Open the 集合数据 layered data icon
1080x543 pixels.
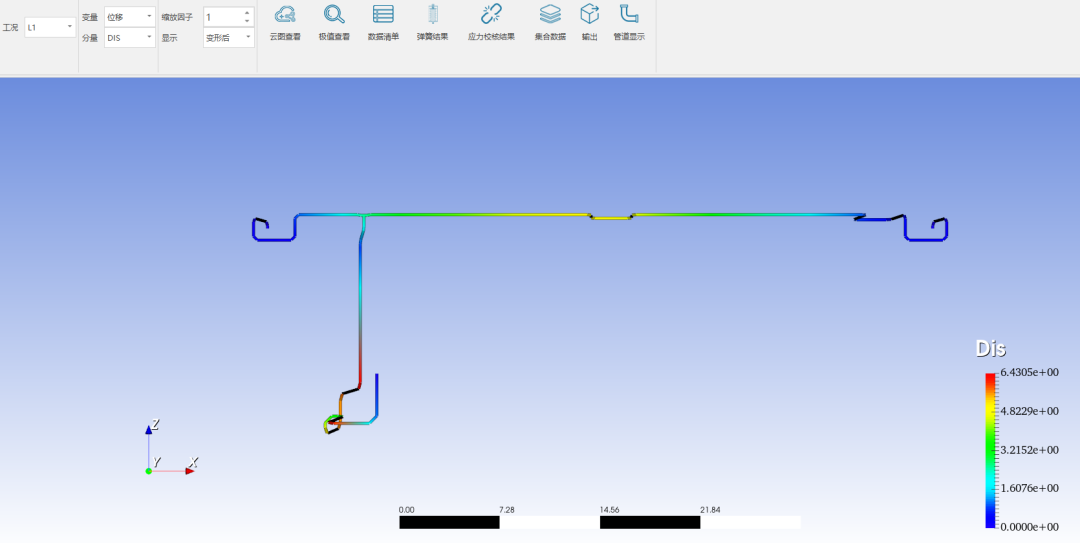tap(550, 23)
